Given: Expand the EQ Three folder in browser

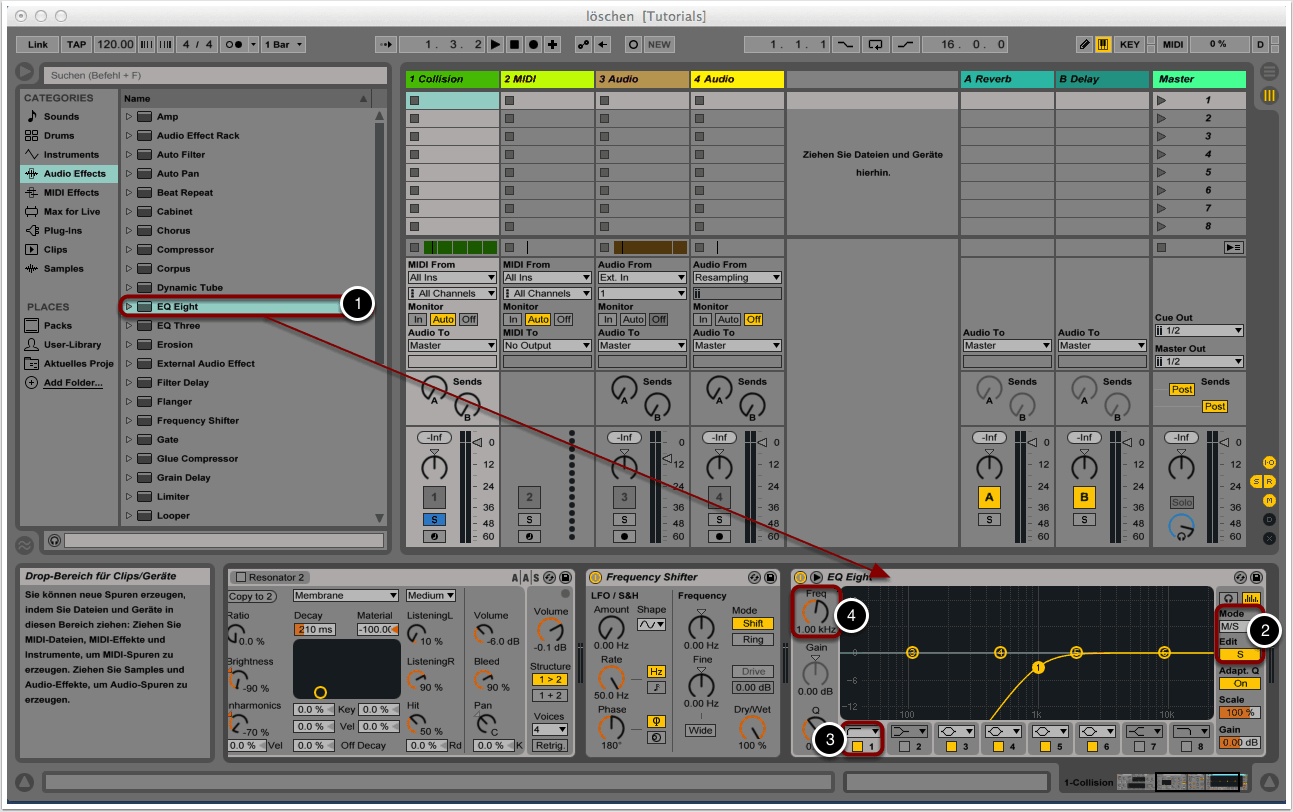Looking at the screenshot, I should pyautogui.click(x=129, y=326).
